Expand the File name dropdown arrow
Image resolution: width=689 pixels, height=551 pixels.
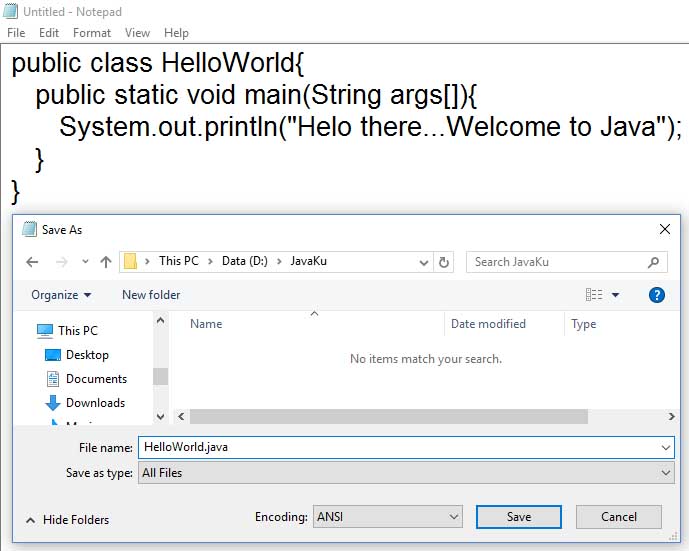tap(666, 448)
